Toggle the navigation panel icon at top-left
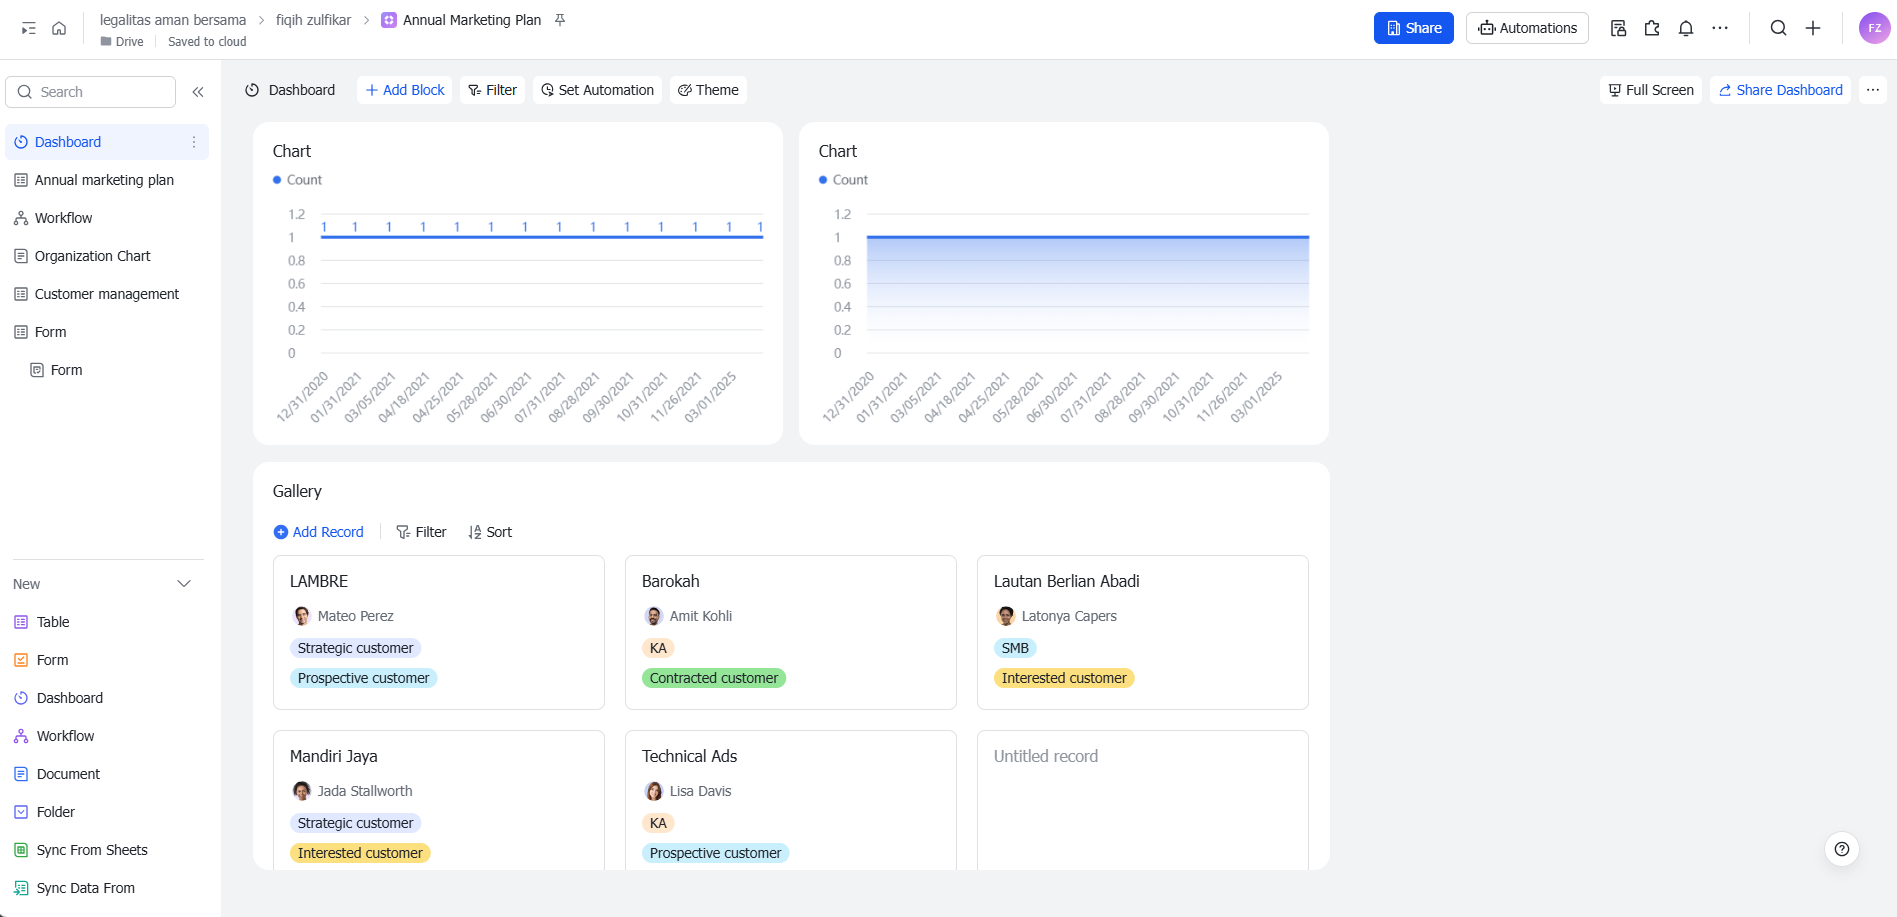This screenshot has width=1897, height=917. coord(29,28)
